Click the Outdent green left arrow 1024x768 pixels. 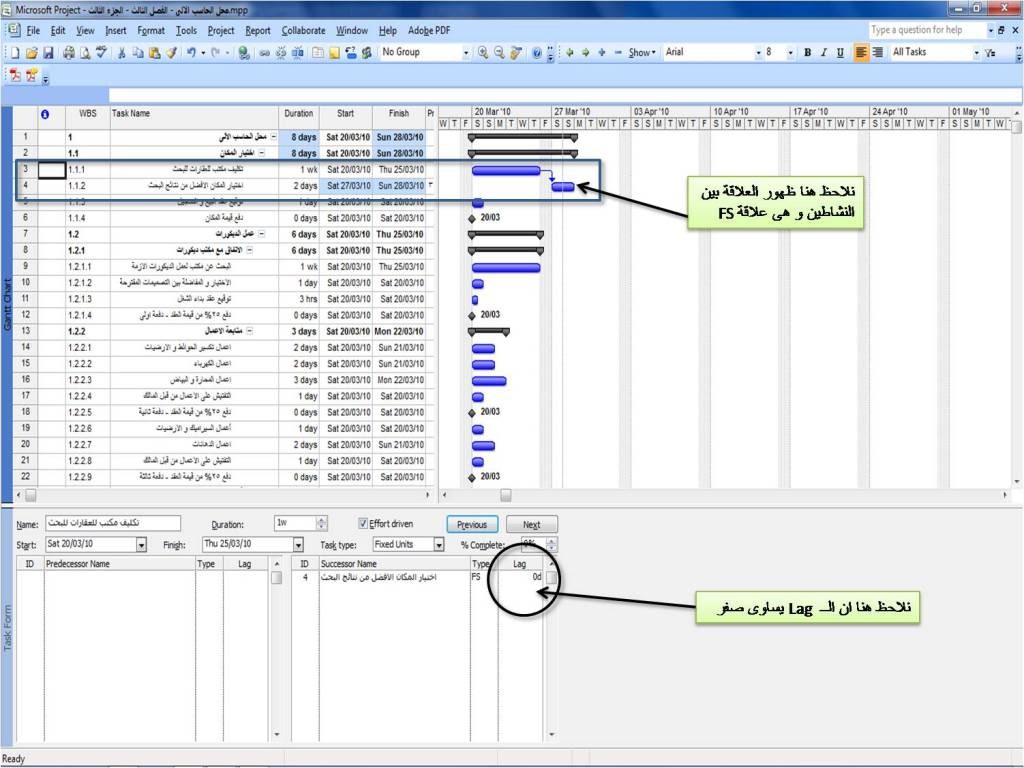tap(569, 52)
